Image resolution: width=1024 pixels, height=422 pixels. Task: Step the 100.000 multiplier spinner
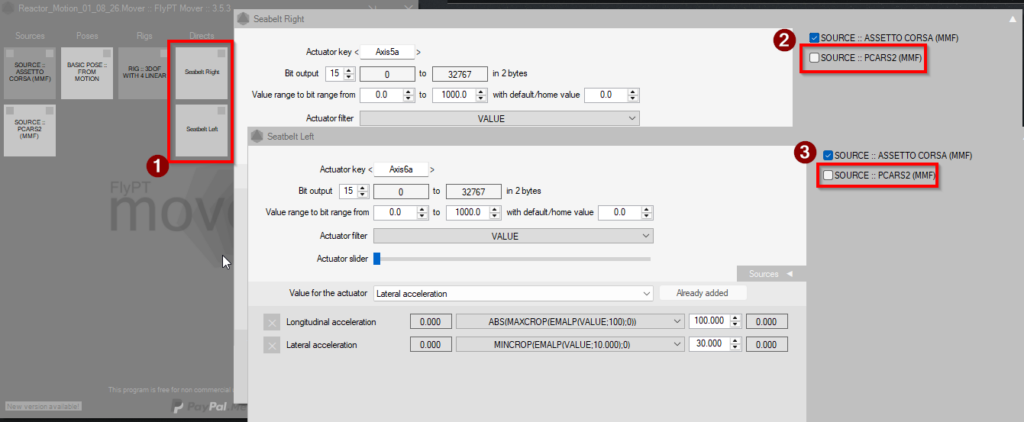click(735, 322)
